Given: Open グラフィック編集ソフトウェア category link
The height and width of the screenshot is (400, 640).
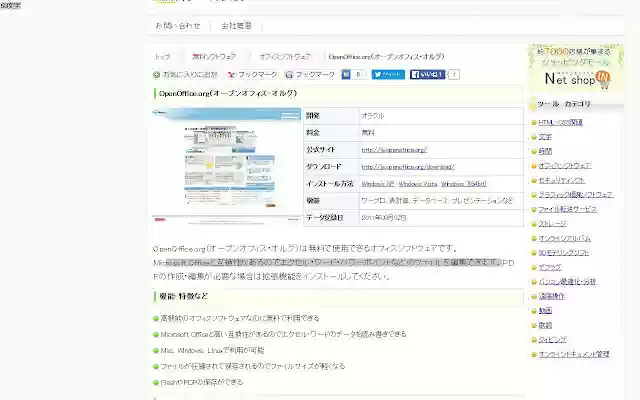Looking at the screenshot, I should (x=576, y=195).
